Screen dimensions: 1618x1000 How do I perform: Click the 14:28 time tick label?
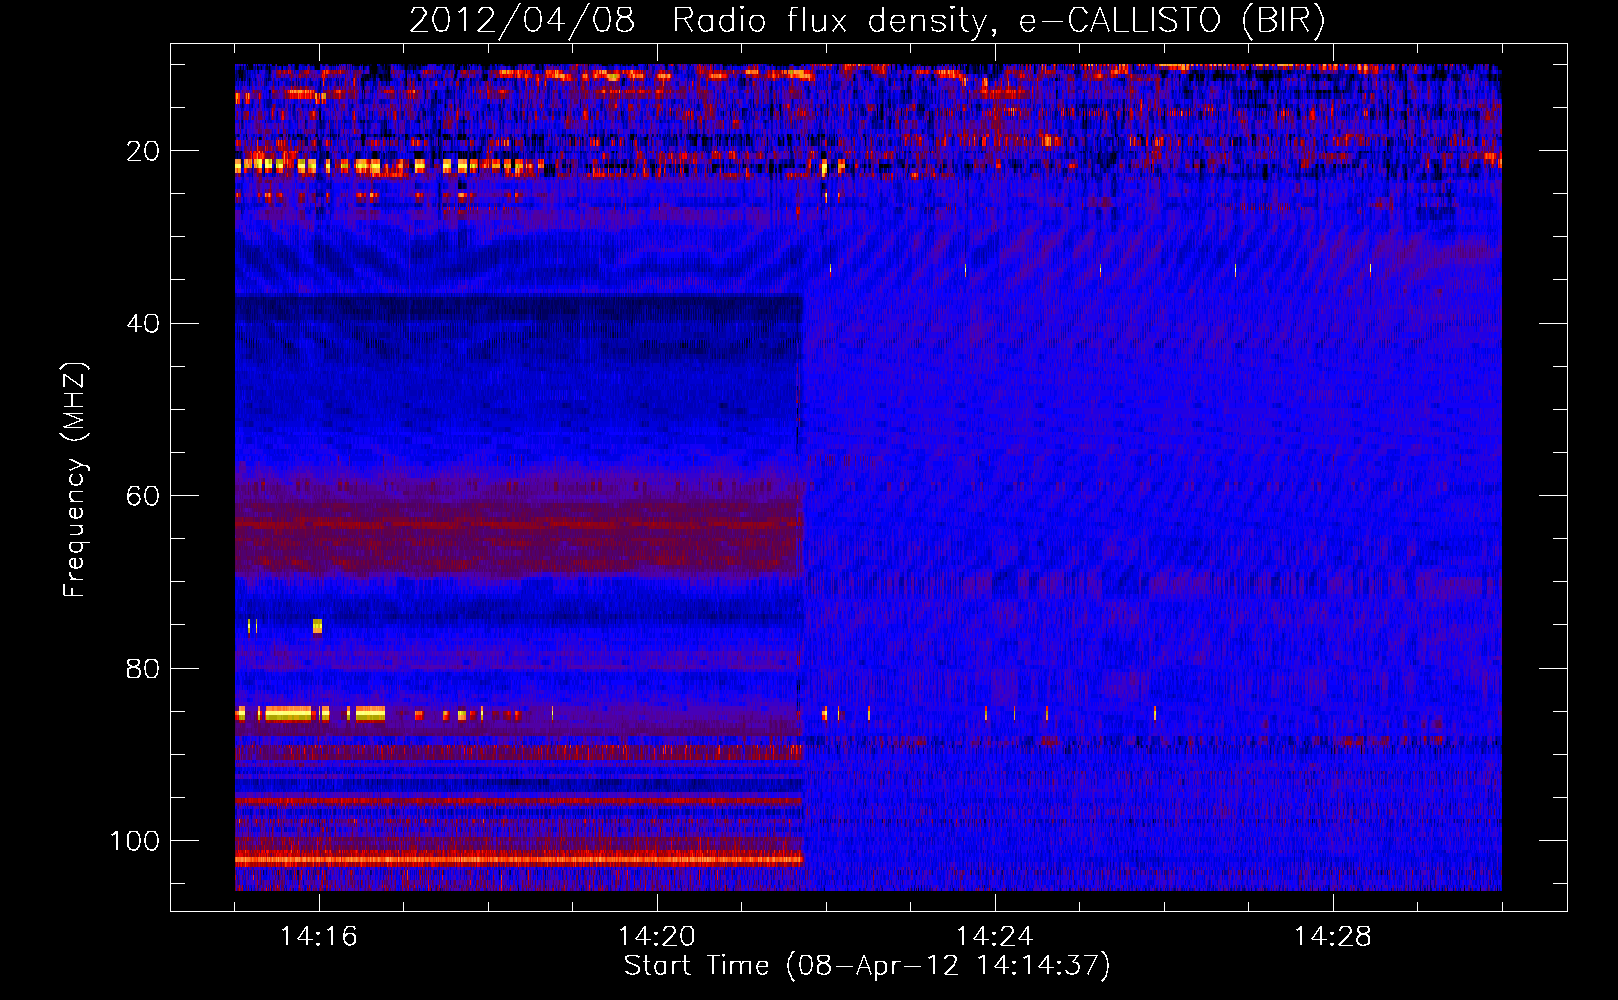(x=1333, y=937)
